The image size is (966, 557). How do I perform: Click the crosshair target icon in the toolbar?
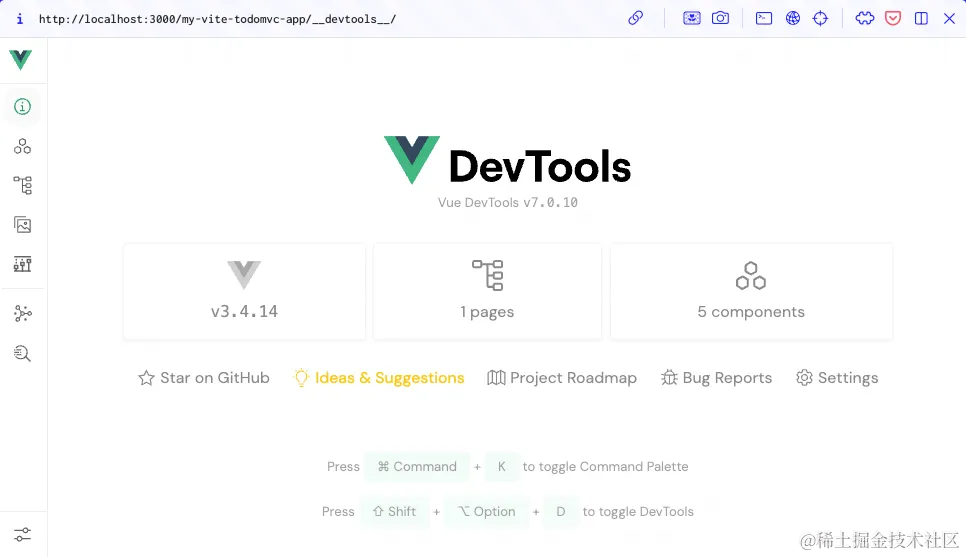821,18
